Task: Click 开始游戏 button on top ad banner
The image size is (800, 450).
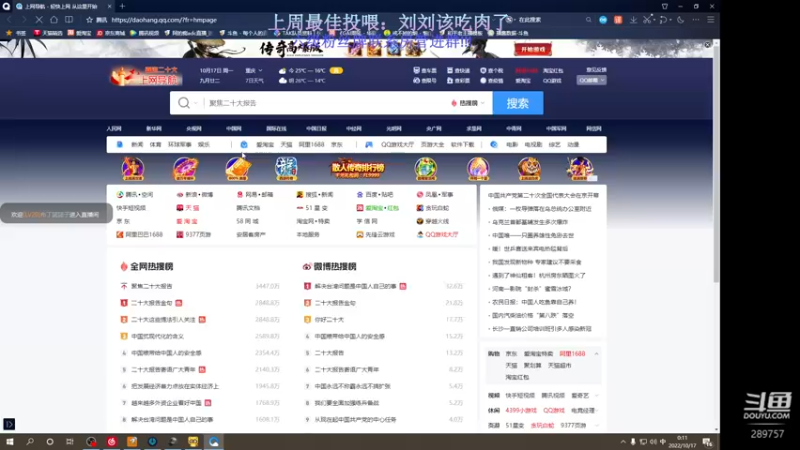Action: pyautogui.click(x=533, y=49)
